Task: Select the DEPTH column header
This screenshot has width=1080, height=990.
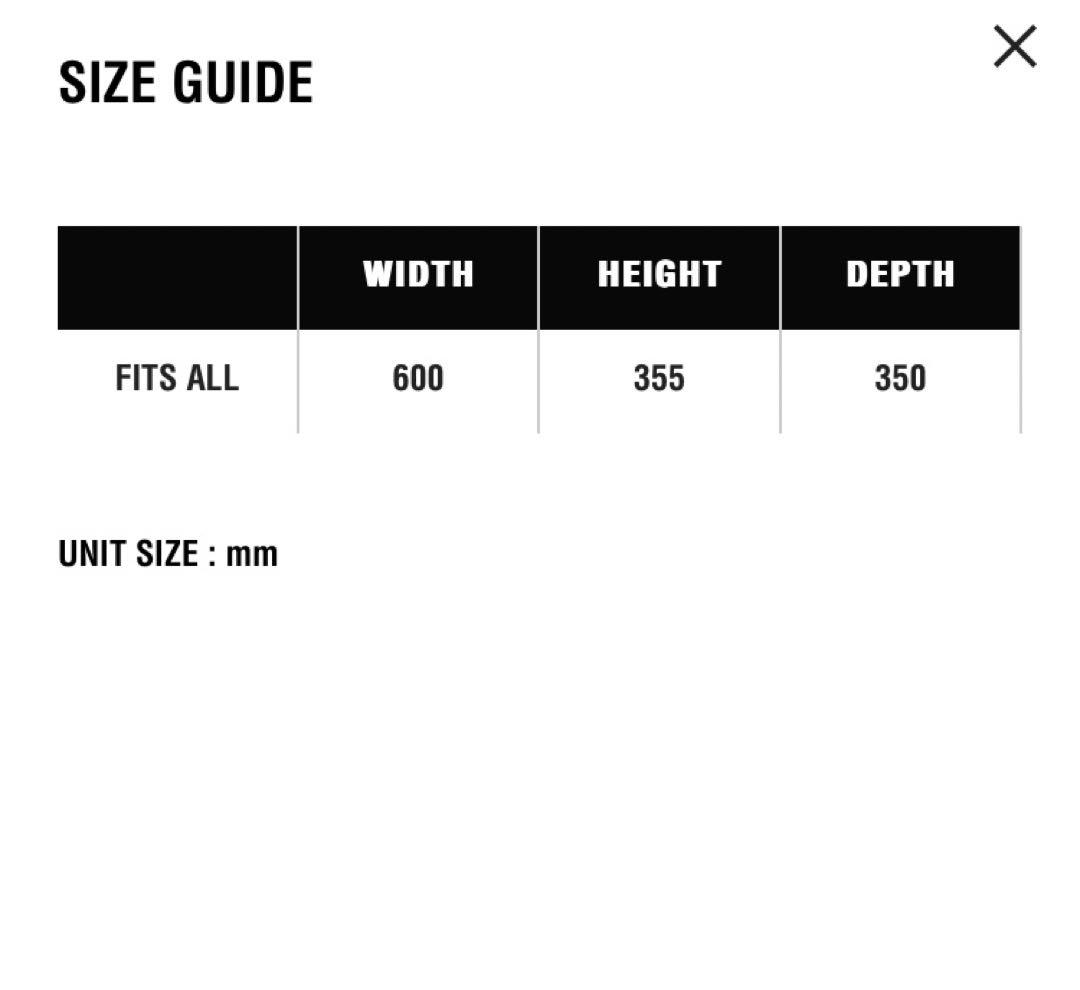Action: tap(900, 274)
